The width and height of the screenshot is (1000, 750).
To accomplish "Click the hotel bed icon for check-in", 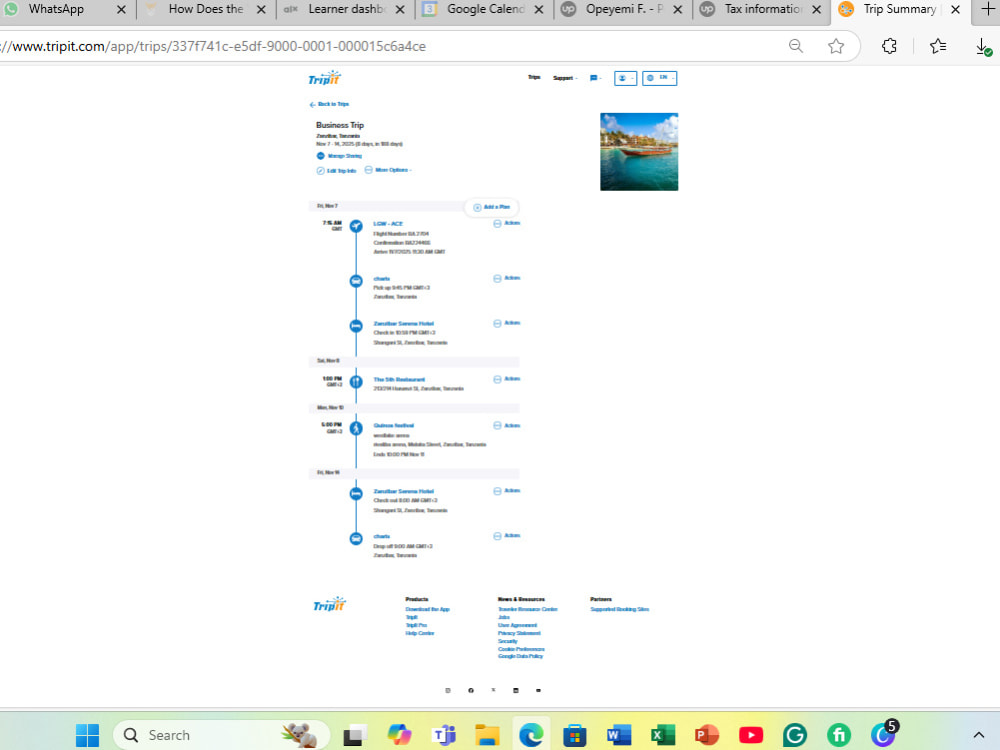I will tap(356, 326).
